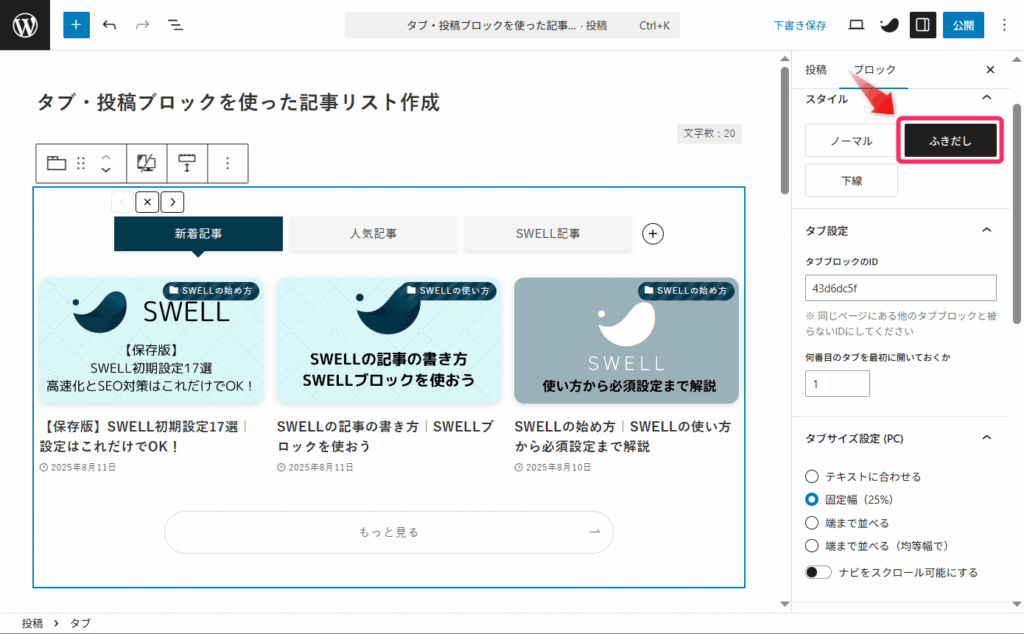1024x634 pixels.
Task: Open the editor options three-dot menu
Action: click(x=1004, y=25)
